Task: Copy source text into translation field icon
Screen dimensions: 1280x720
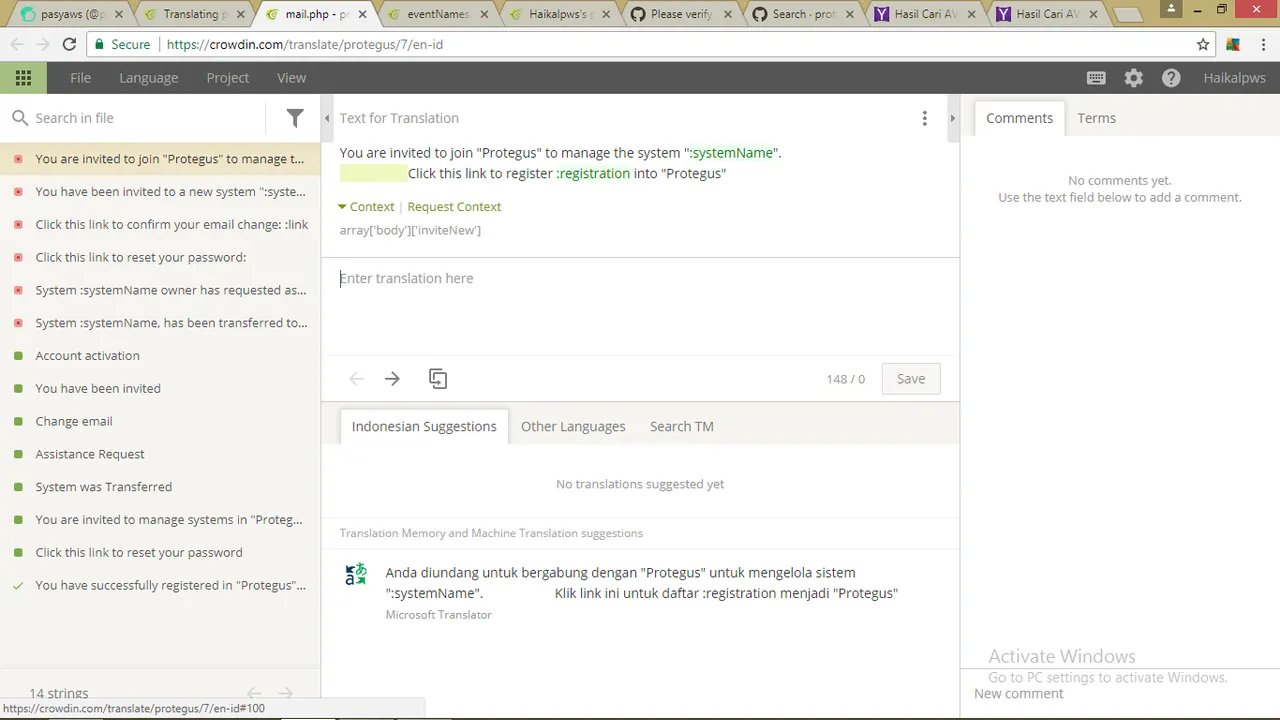Action: (x=438, y=379)
